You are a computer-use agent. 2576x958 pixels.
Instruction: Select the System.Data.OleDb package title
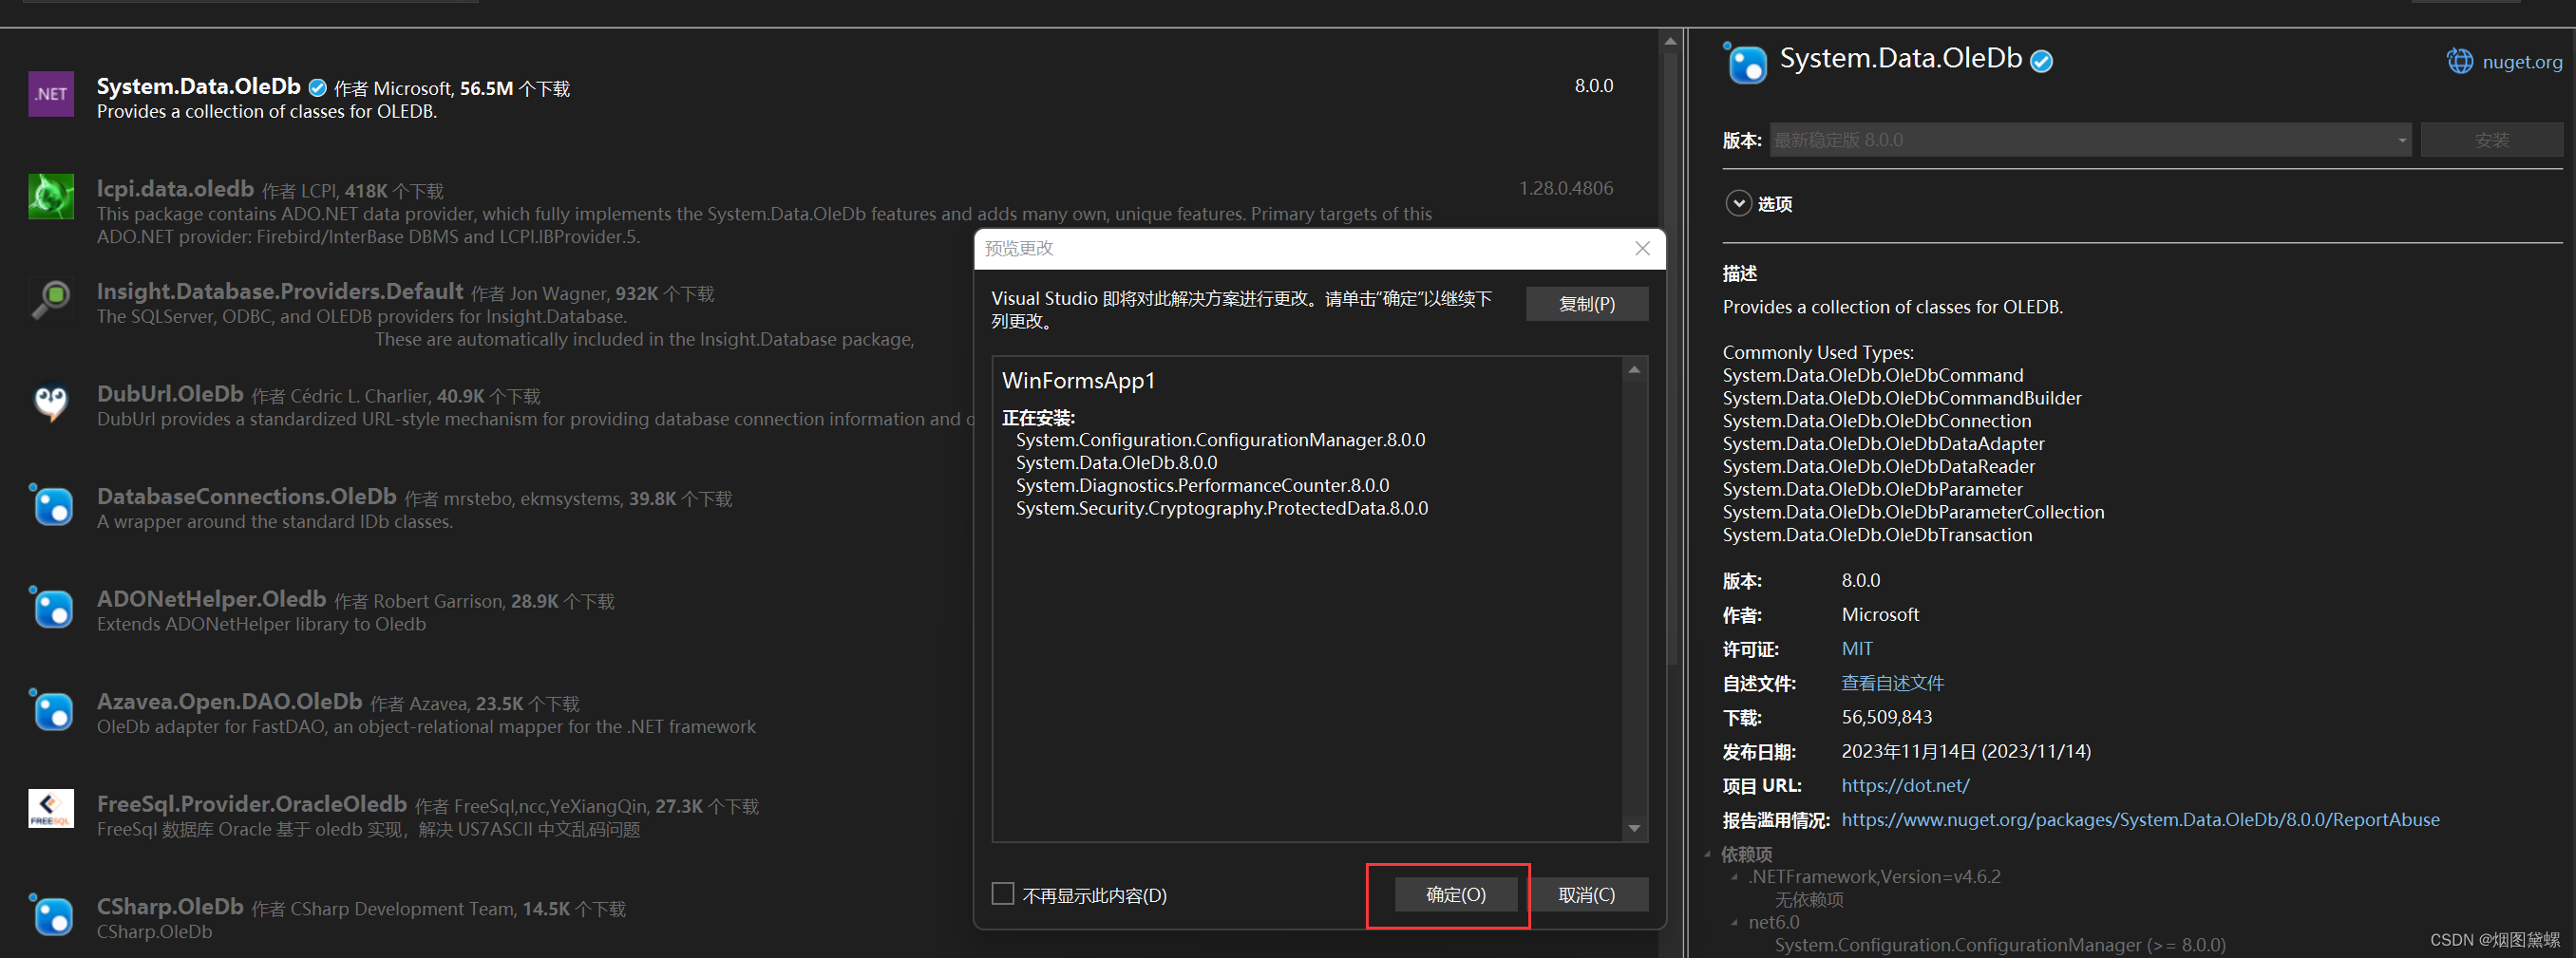(x=198, y=86)
